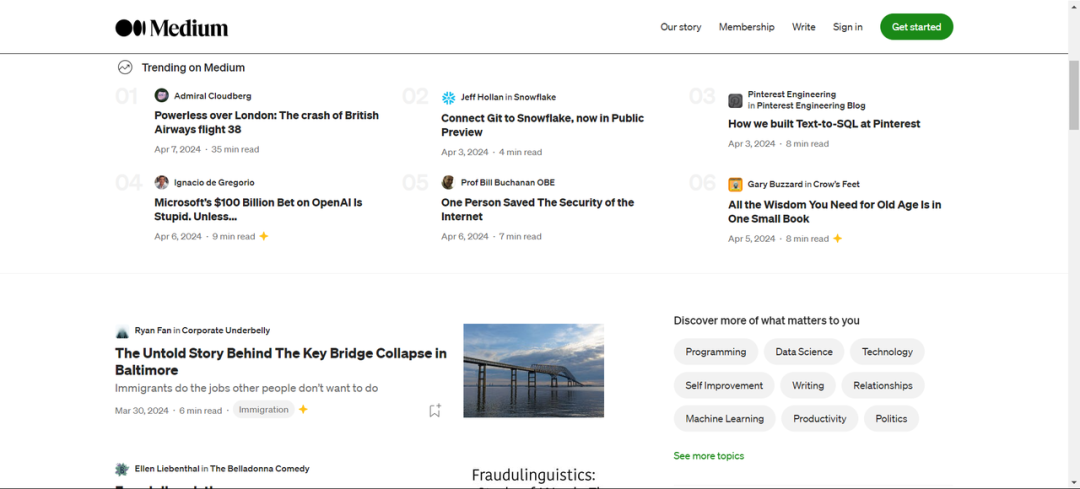The height and width of the screenshot is (489, 1080).
Task: Click author name Ryan Fan
Action: coord(153,331)
